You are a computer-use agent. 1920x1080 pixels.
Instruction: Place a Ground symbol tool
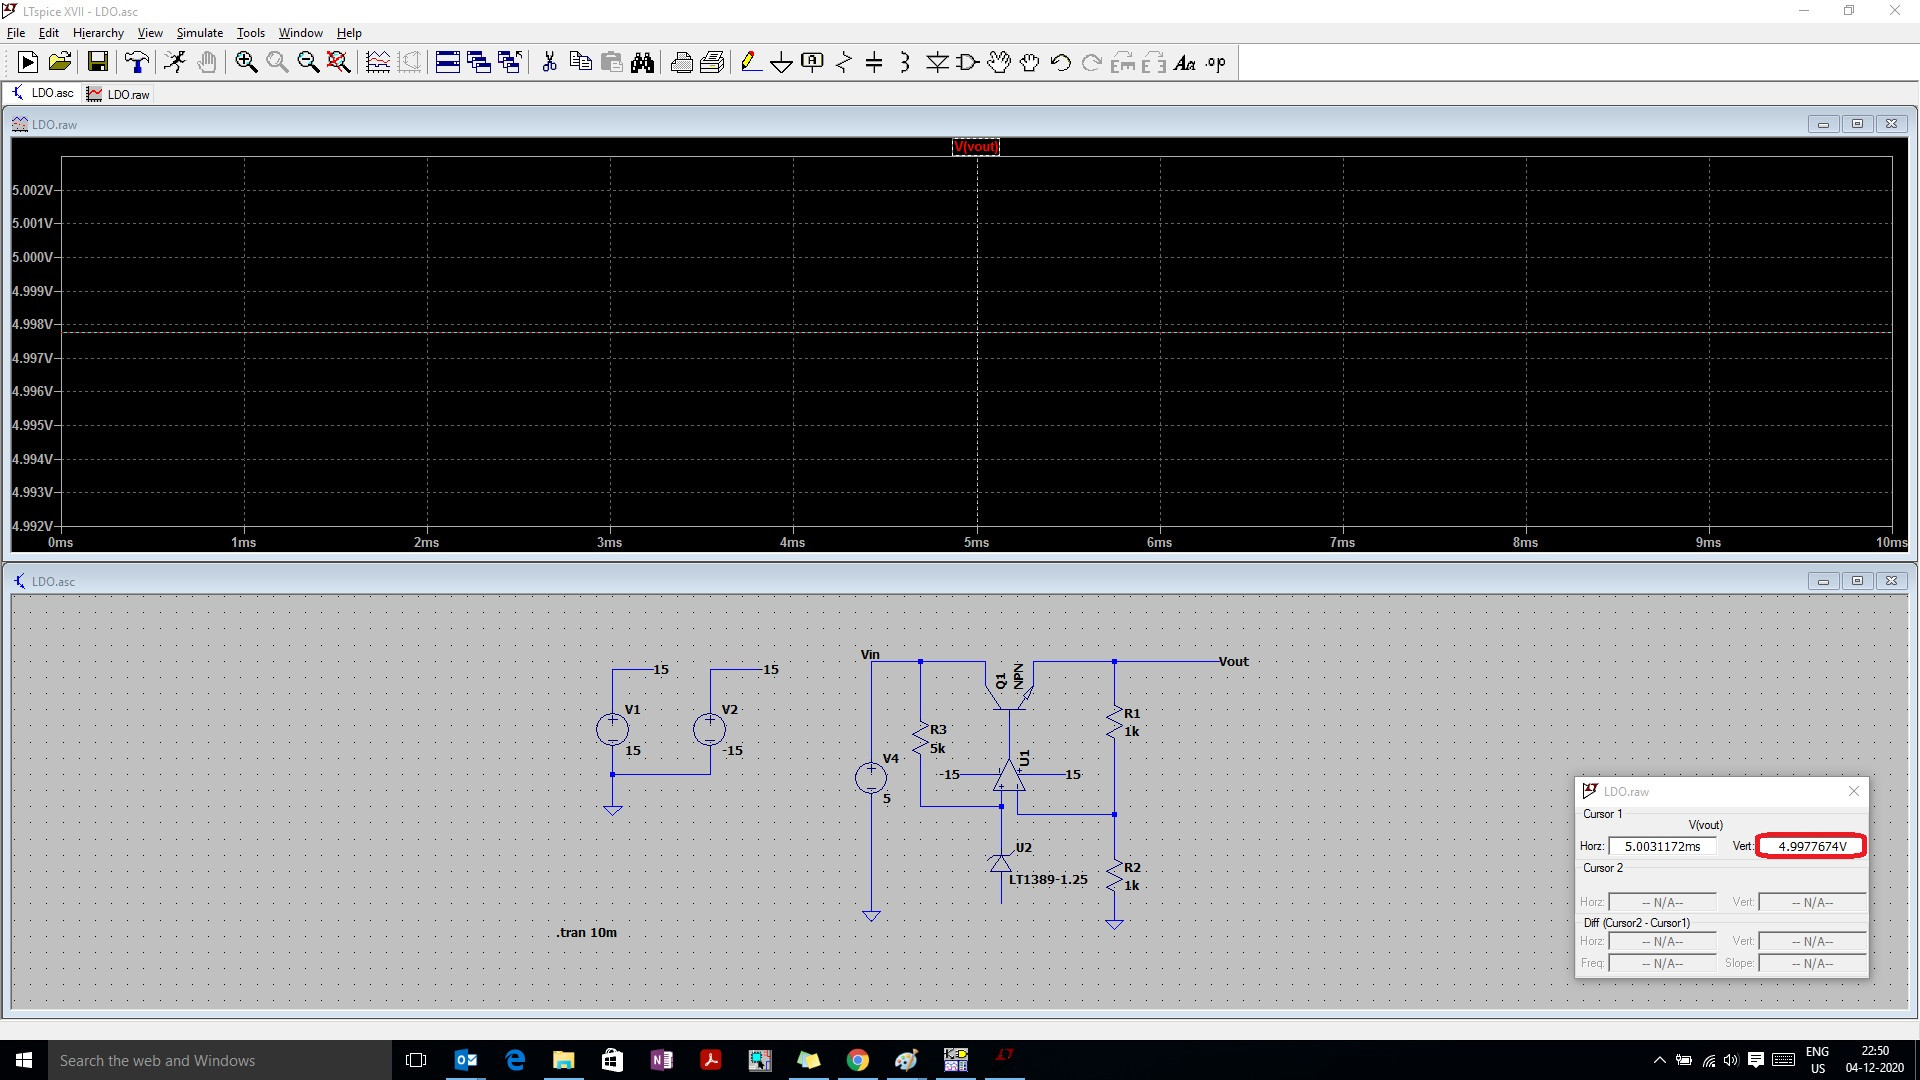pyautogui.click(x=781, y=62)
